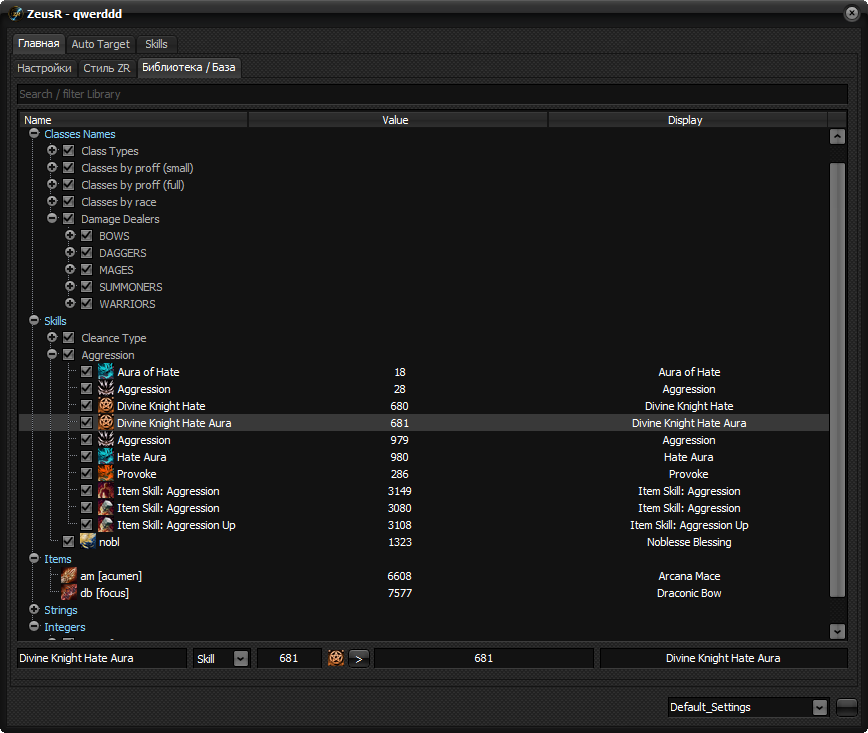Click the db [focus] Draconic Bow icon
This screenshot has width=868, height=733.
click(69, 592)
